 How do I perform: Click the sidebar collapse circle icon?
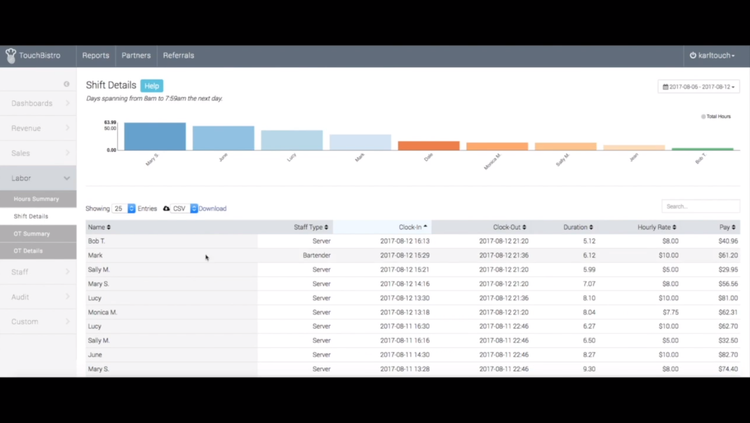pos(66,84)
